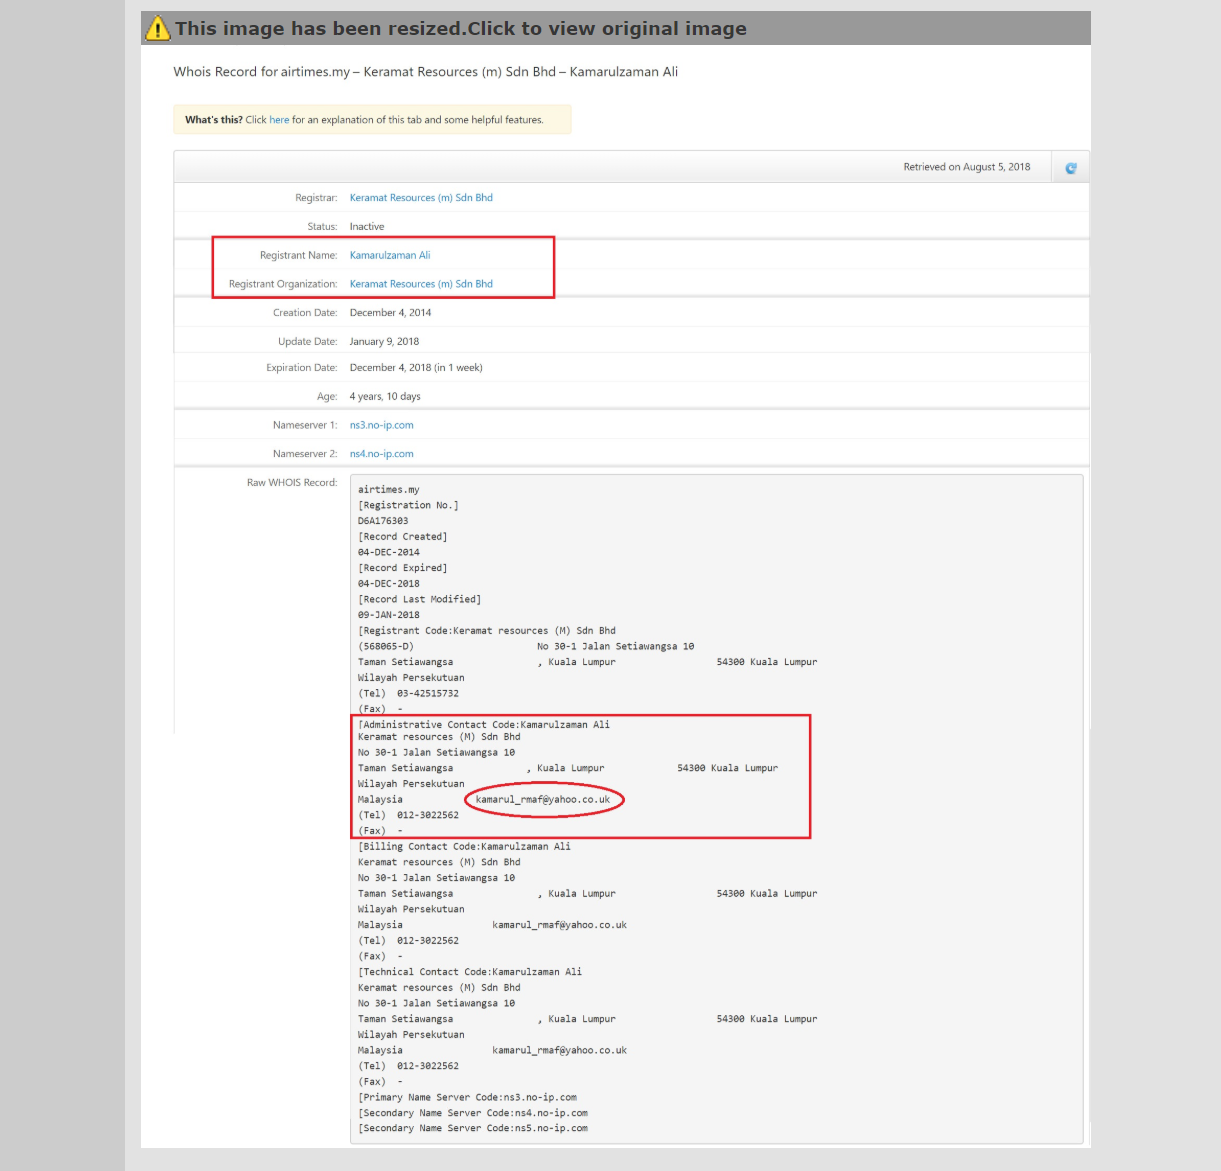Click the 'Status:' field label
This screenshot has height=1171, width=1221.
pyautogui.click(x=322, y=227)
